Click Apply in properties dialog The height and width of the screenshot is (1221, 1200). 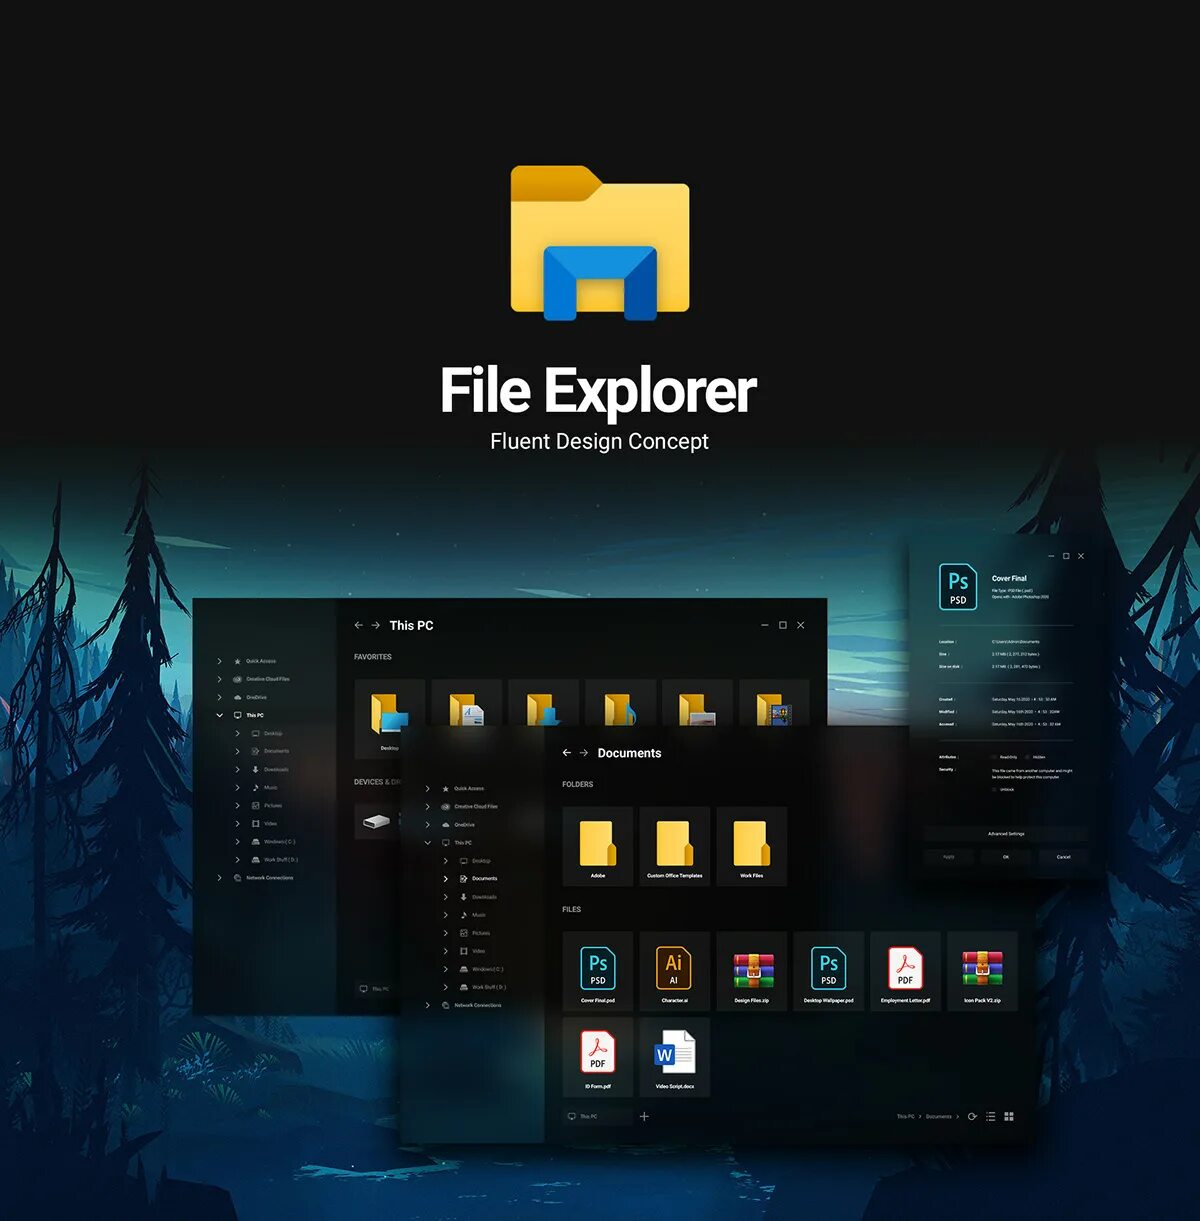tap(949, 857)
